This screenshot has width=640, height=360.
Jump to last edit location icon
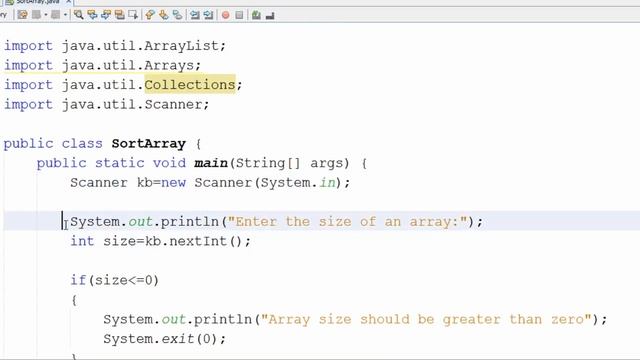coord(22,15)
